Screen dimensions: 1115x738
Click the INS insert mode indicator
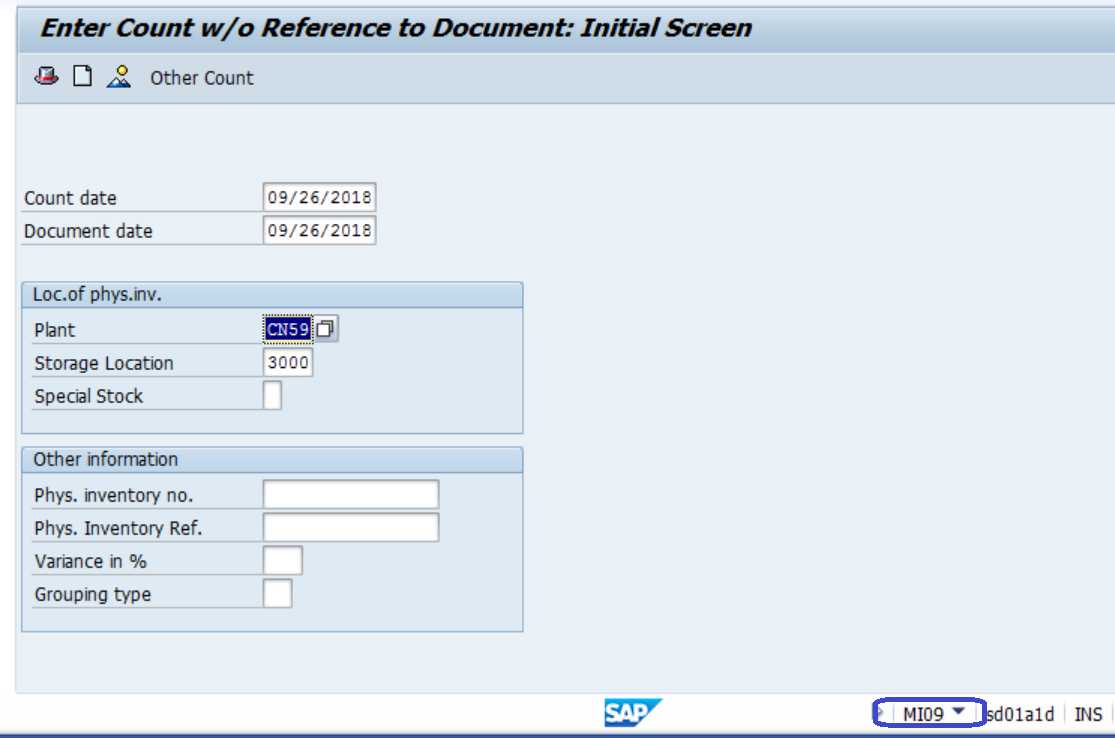[x=1088, y=714]
